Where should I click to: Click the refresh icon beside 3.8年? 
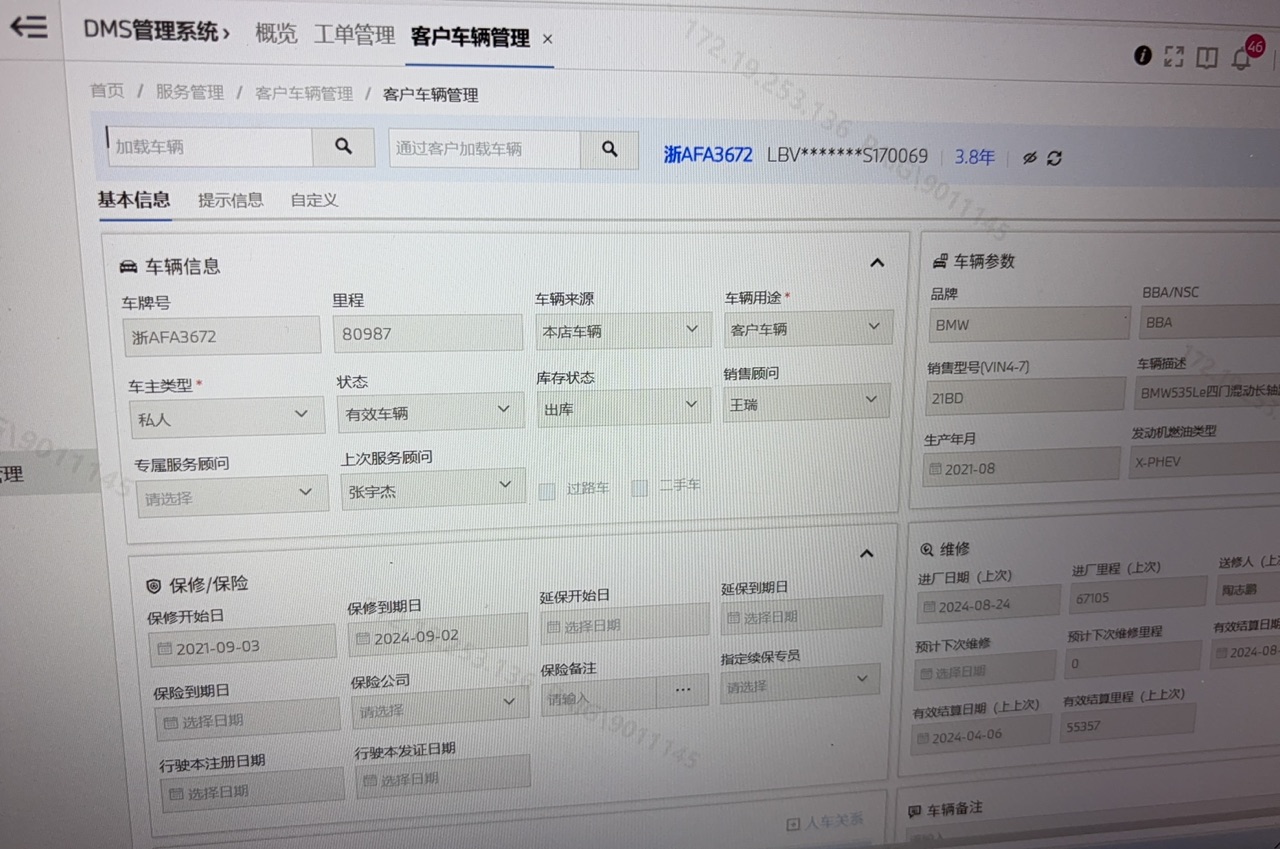1054,158
